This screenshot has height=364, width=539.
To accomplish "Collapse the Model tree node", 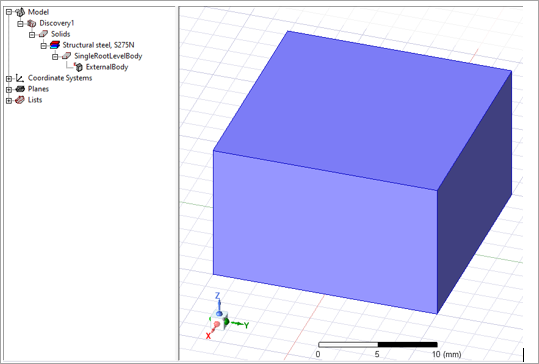I will (x=9, y=12).
